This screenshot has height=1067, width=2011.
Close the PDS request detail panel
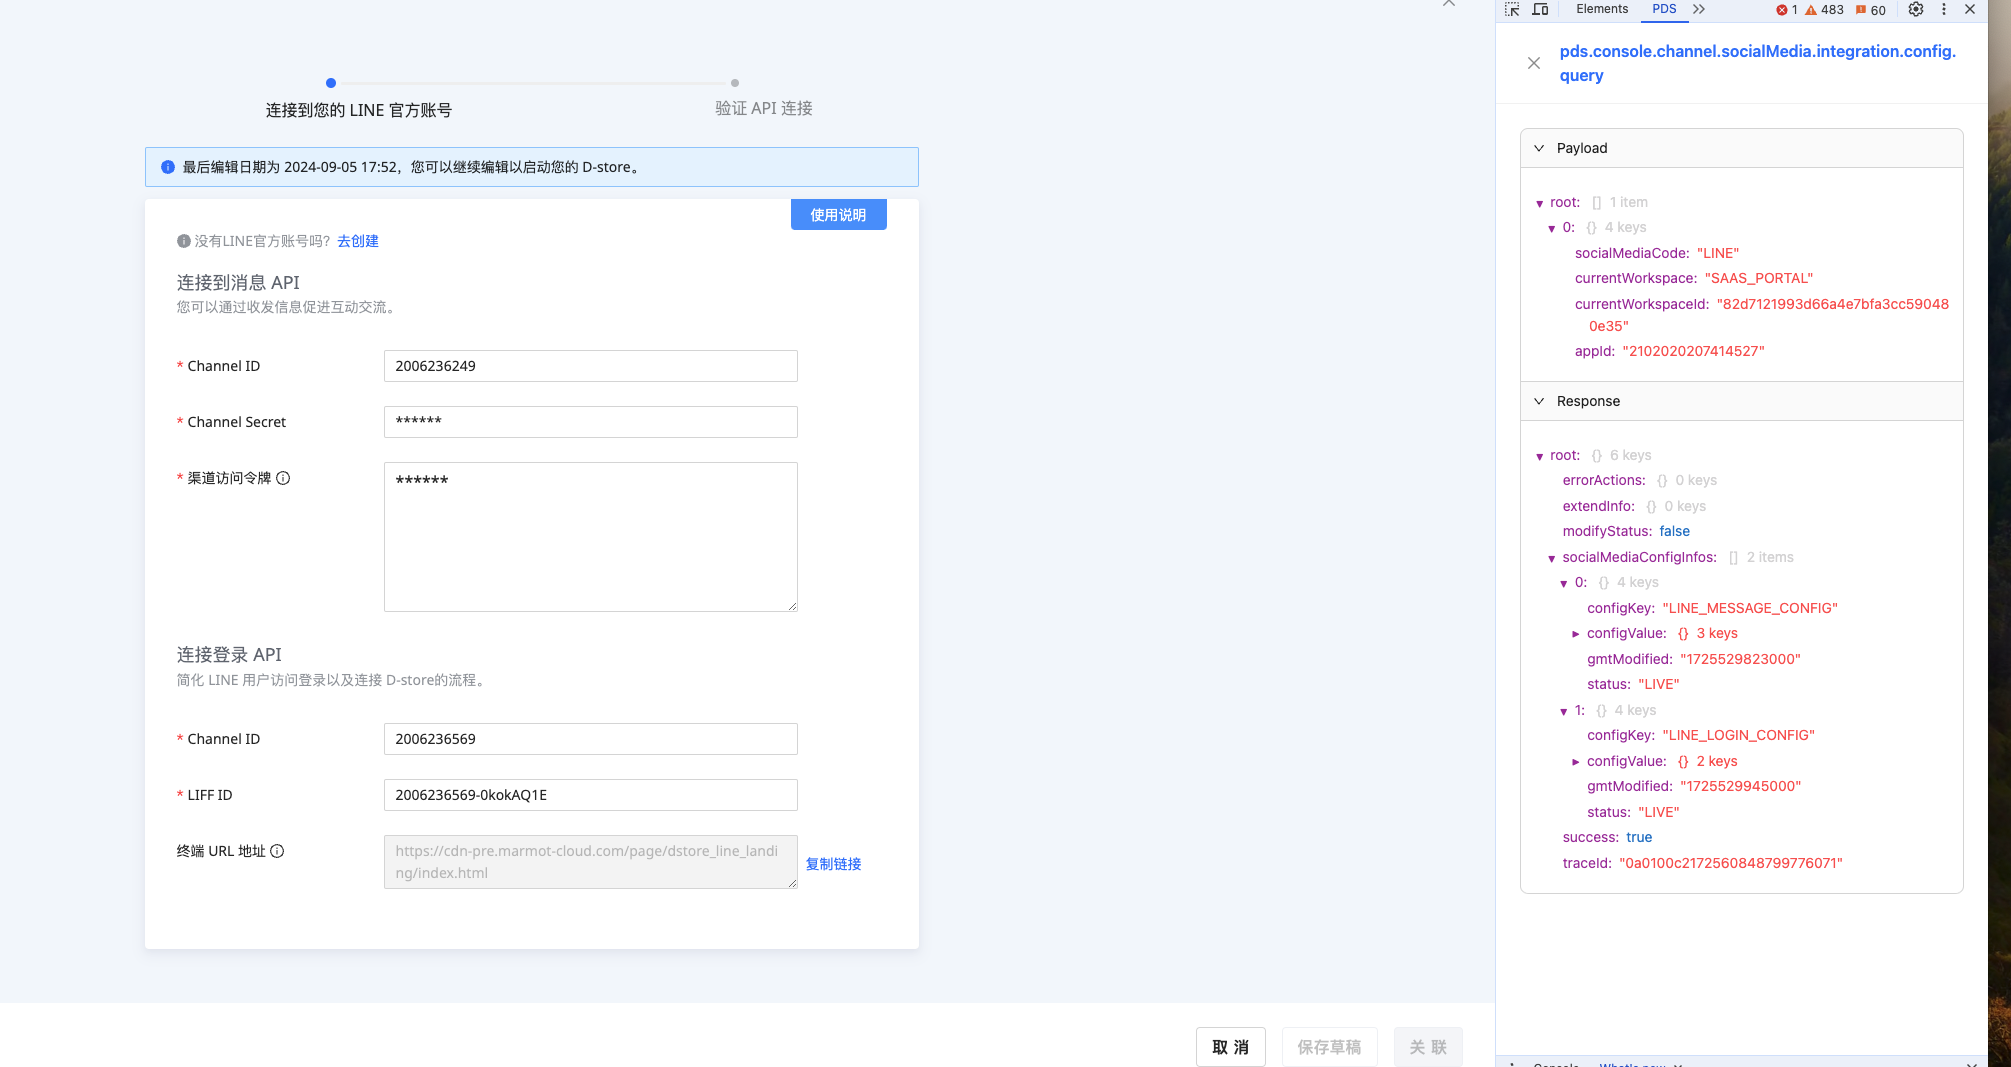click(1534, 63)
